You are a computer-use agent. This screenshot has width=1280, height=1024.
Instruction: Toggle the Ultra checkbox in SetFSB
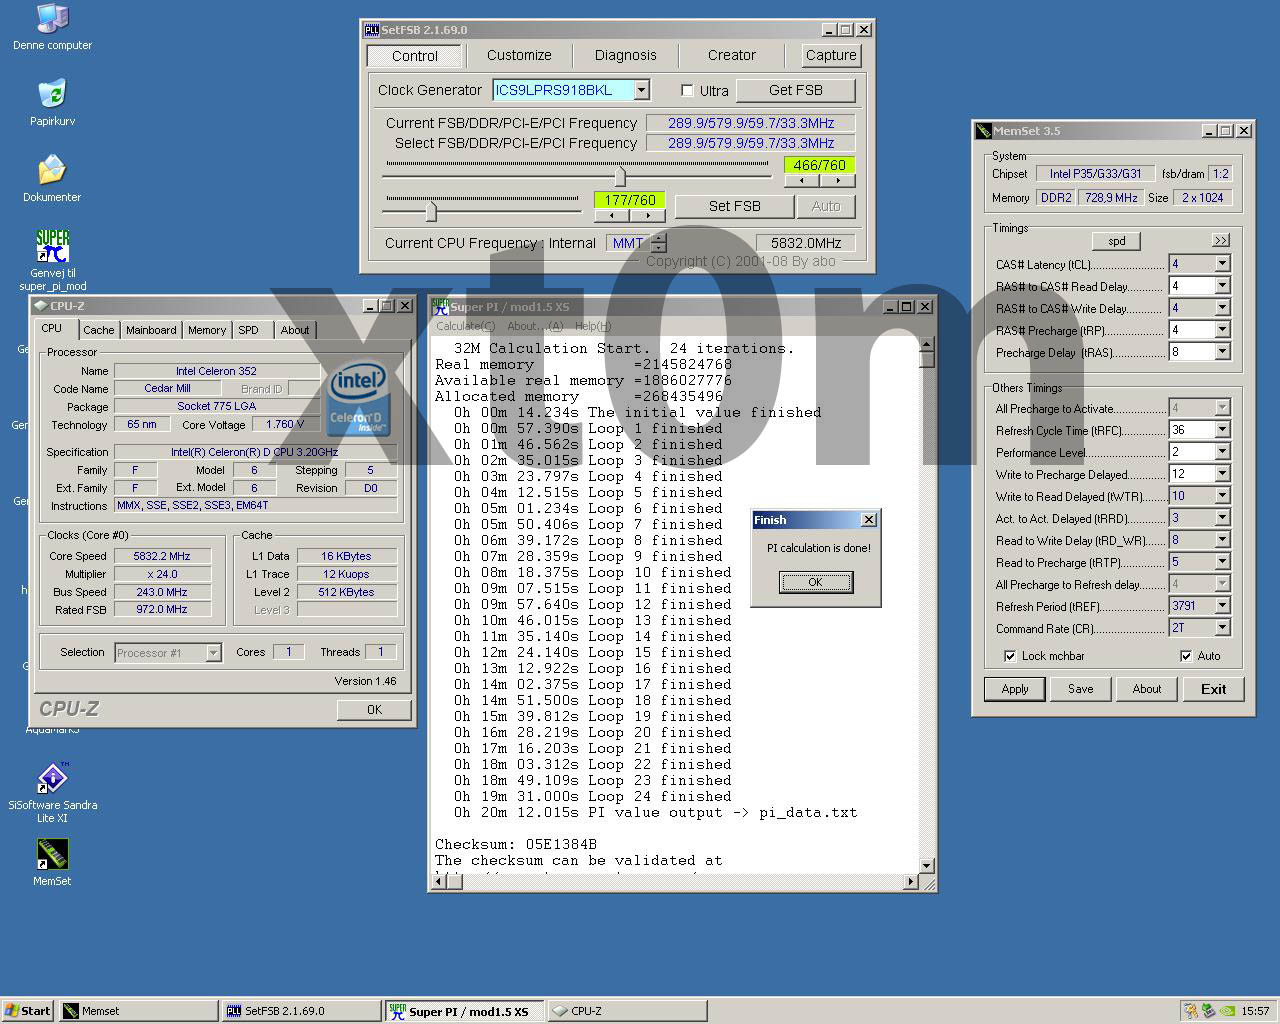687,90
